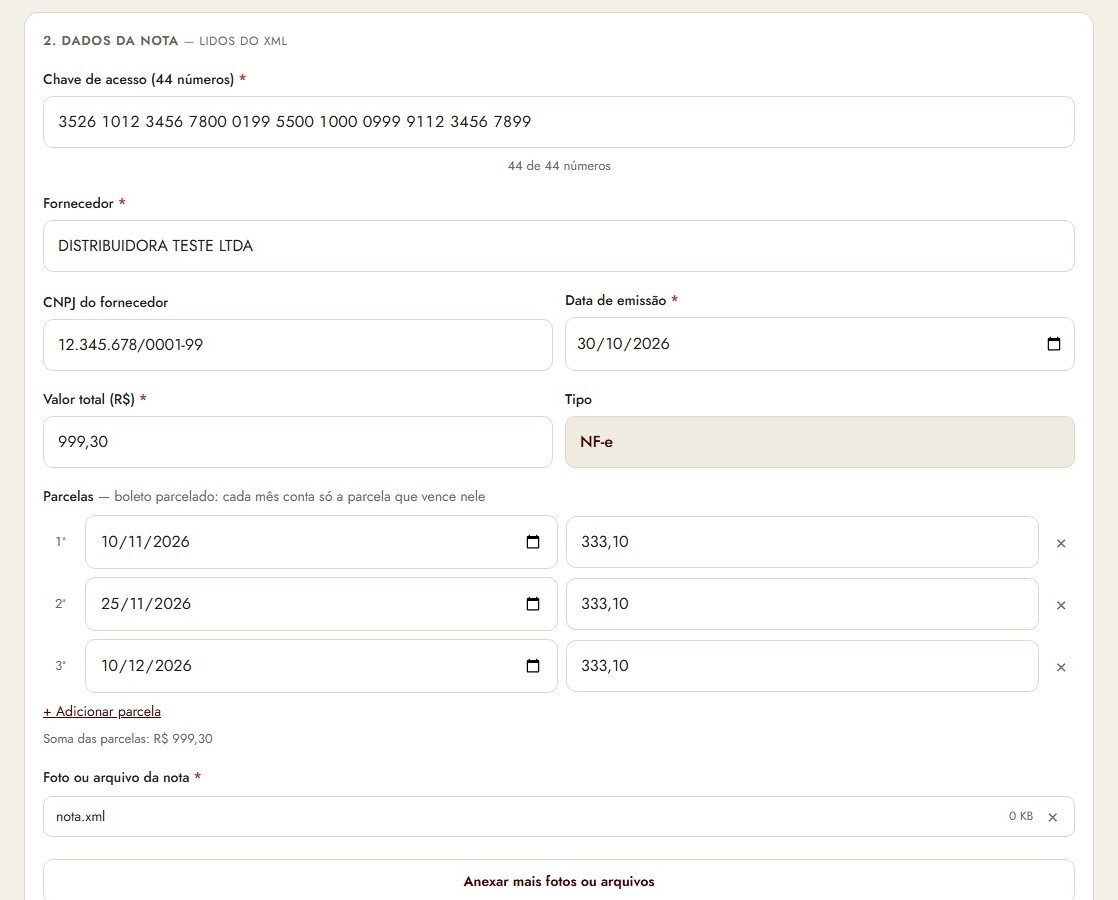Edit the CNPJ do fornecedor field
The width and height of the screenshot is (1118, 900).
coord(298,345)
